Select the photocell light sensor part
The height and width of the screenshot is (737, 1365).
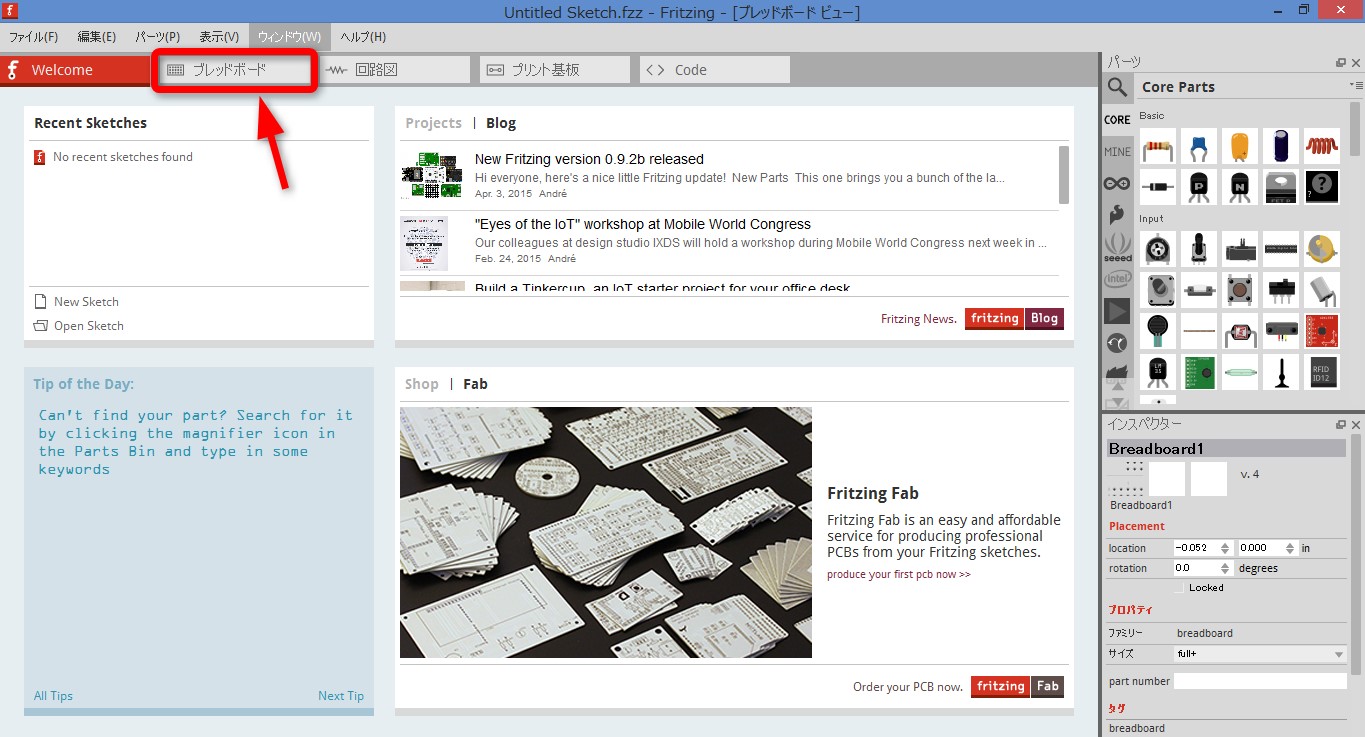[1240, 331]
